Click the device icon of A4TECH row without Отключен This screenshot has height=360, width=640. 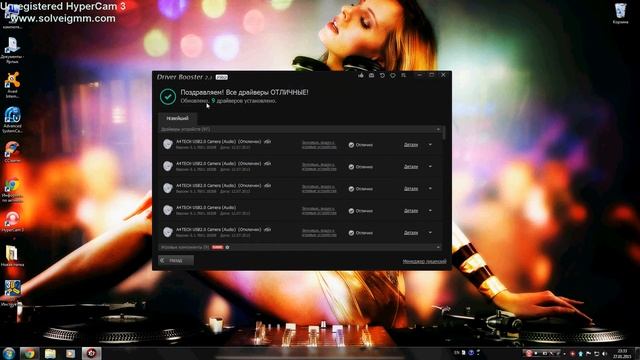tap(167, 210)
